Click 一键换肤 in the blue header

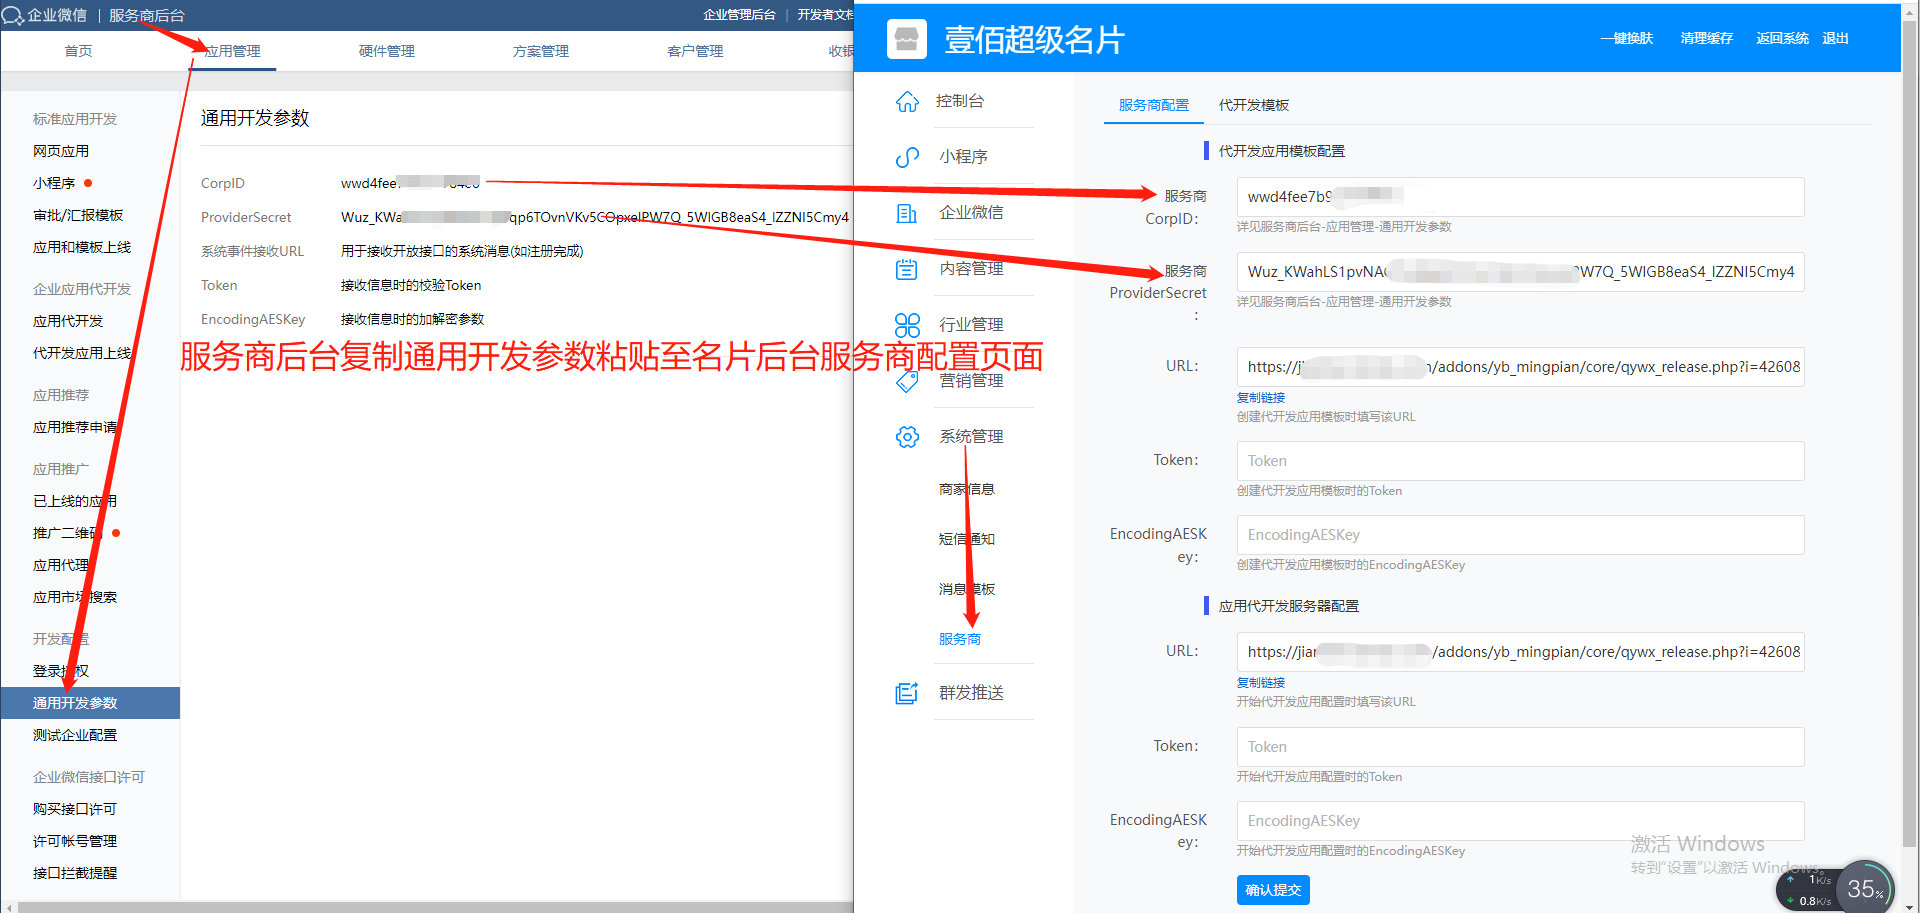click(x=1627, y=38)
